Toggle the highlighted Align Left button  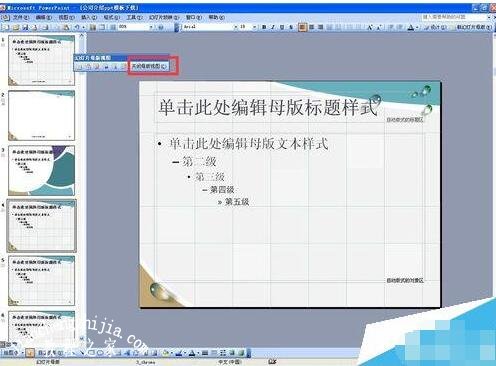tap(302, 27)
